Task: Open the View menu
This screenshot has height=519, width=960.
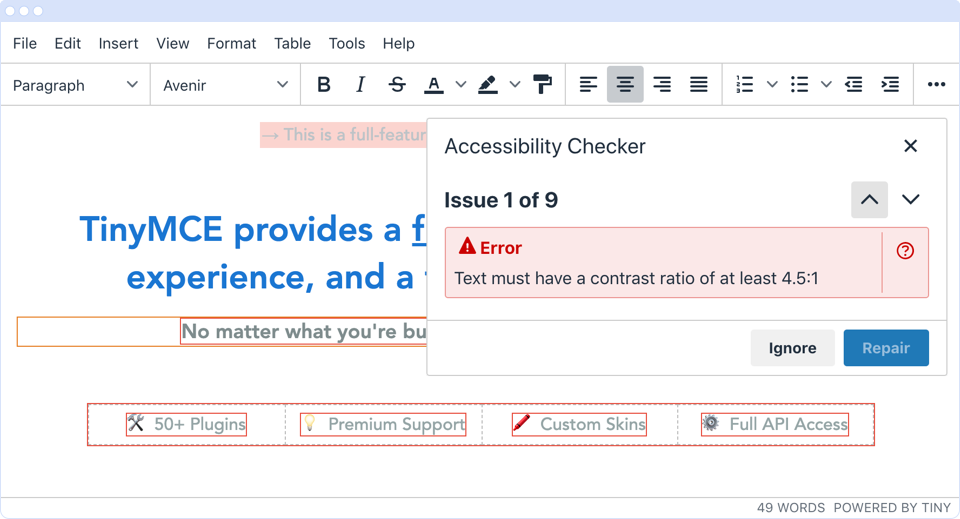Action: pyautogui.click(x=173, y=43)
